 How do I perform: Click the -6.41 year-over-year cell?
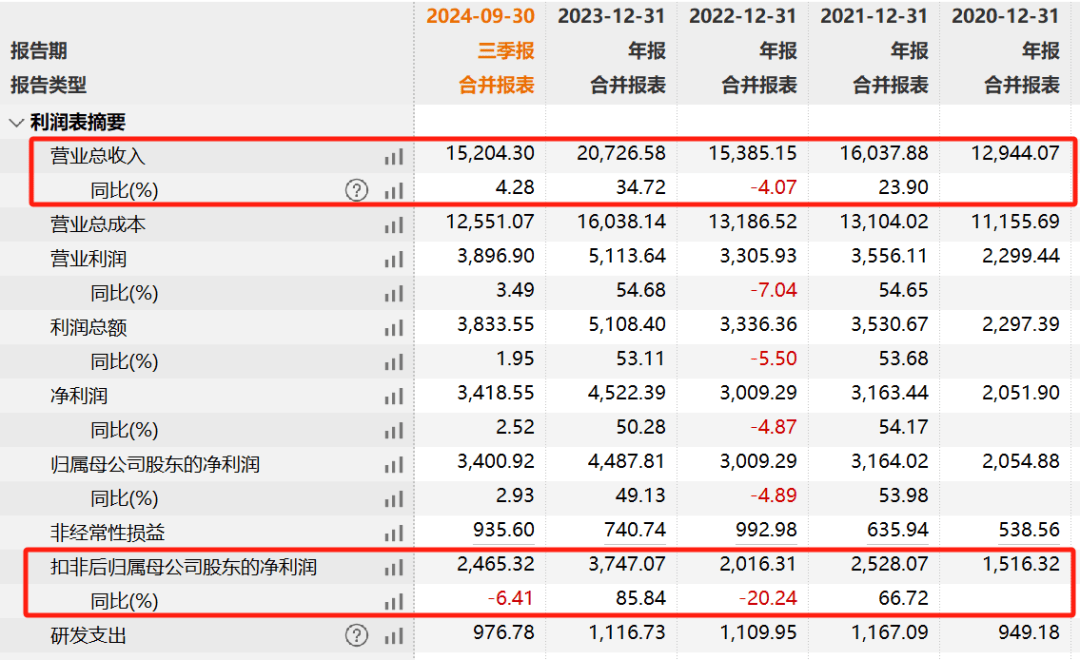pyautogui.click(x=513, y=600)
